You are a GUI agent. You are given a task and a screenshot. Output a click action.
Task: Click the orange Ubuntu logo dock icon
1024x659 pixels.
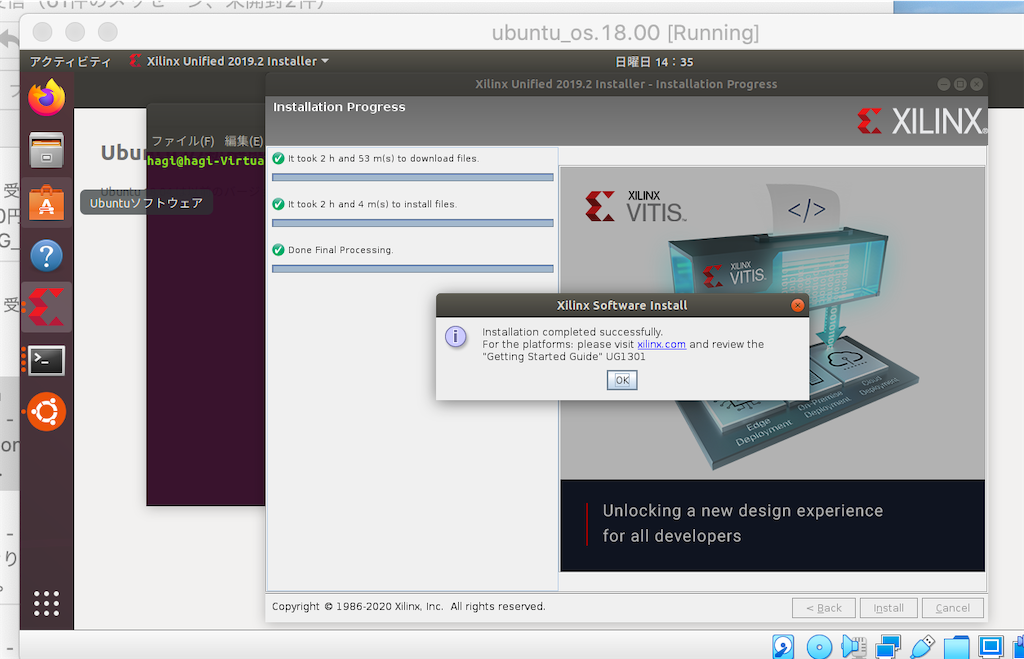pyautogui.click(x=46, y=411)
